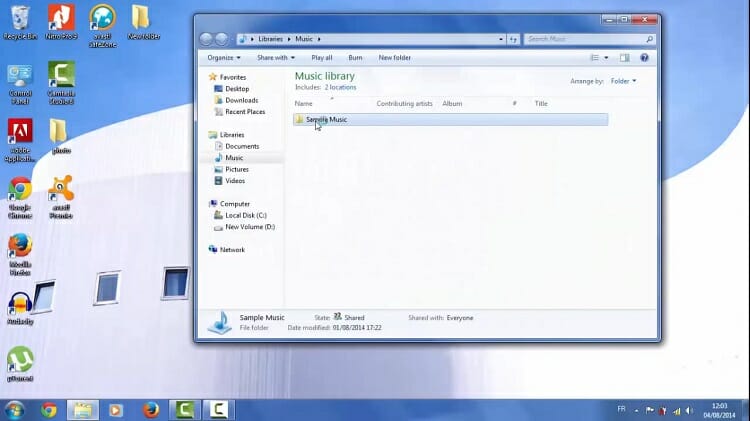750x421 pixels.
Task: Open Explorer help question mark icon
Action: 644,58
